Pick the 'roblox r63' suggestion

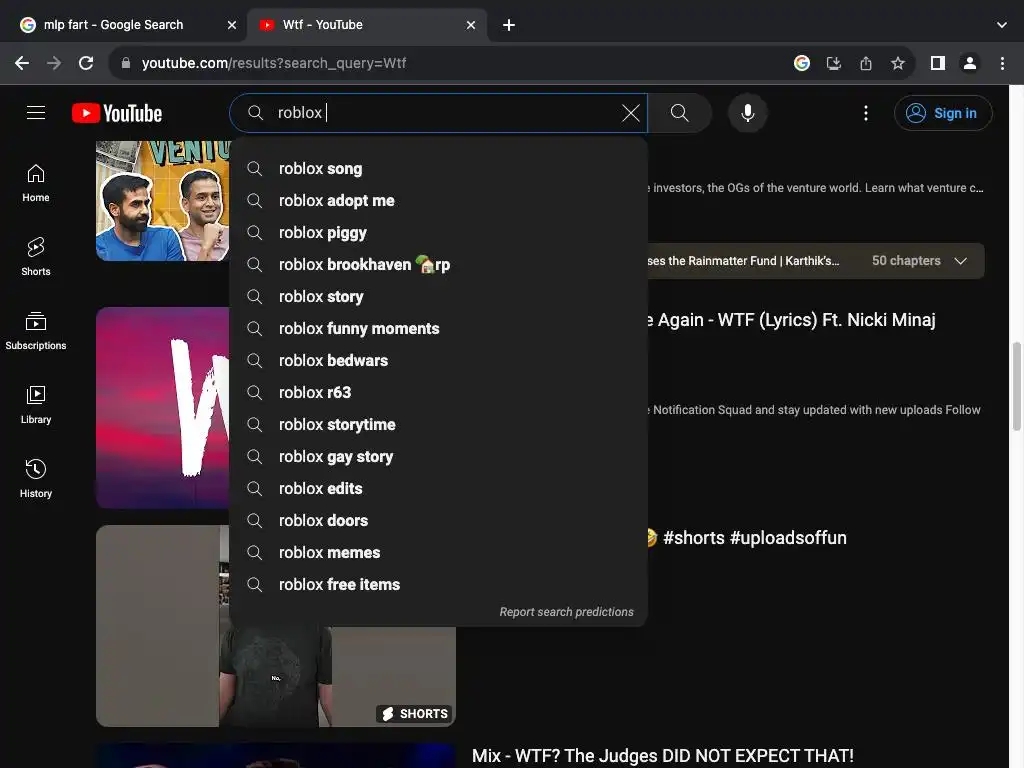coord(438,392)
